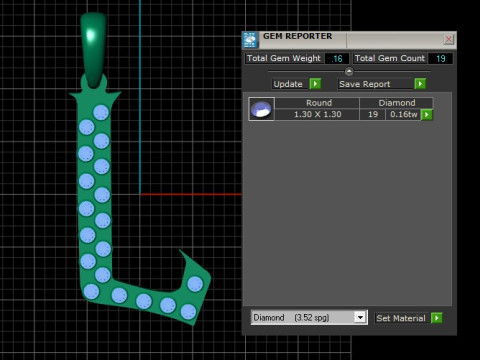Click the Total Gem Weight value .16

click(337, 59)
